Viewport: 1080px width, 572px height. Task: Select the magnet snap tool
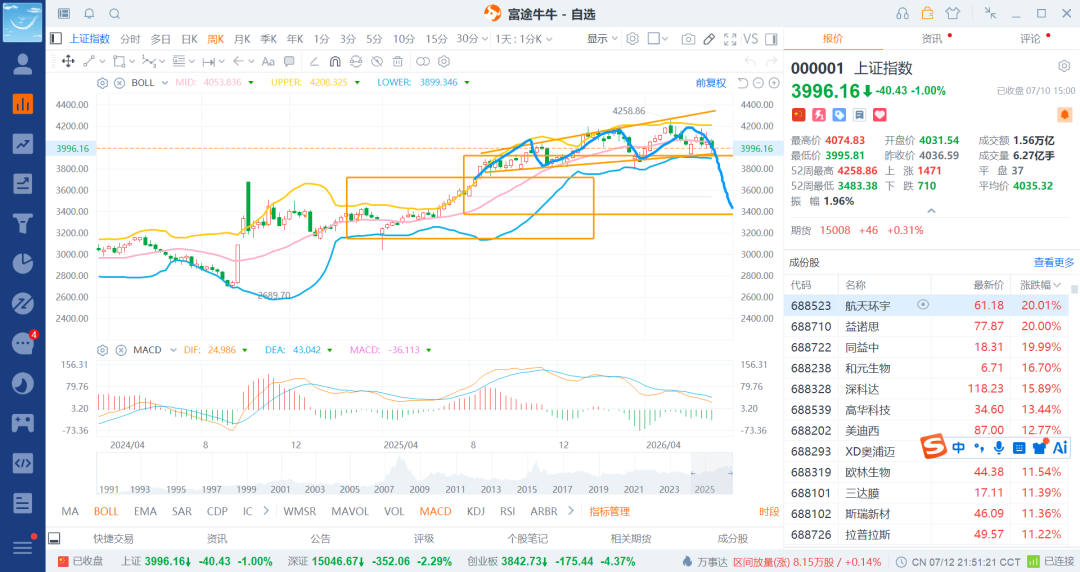(x=335, y=61)
